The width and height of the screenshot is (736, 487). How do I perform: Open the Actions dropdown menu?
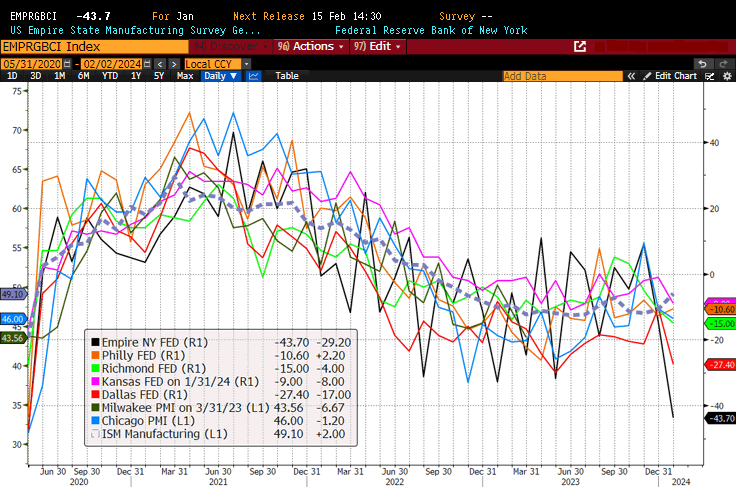[312, 46]
